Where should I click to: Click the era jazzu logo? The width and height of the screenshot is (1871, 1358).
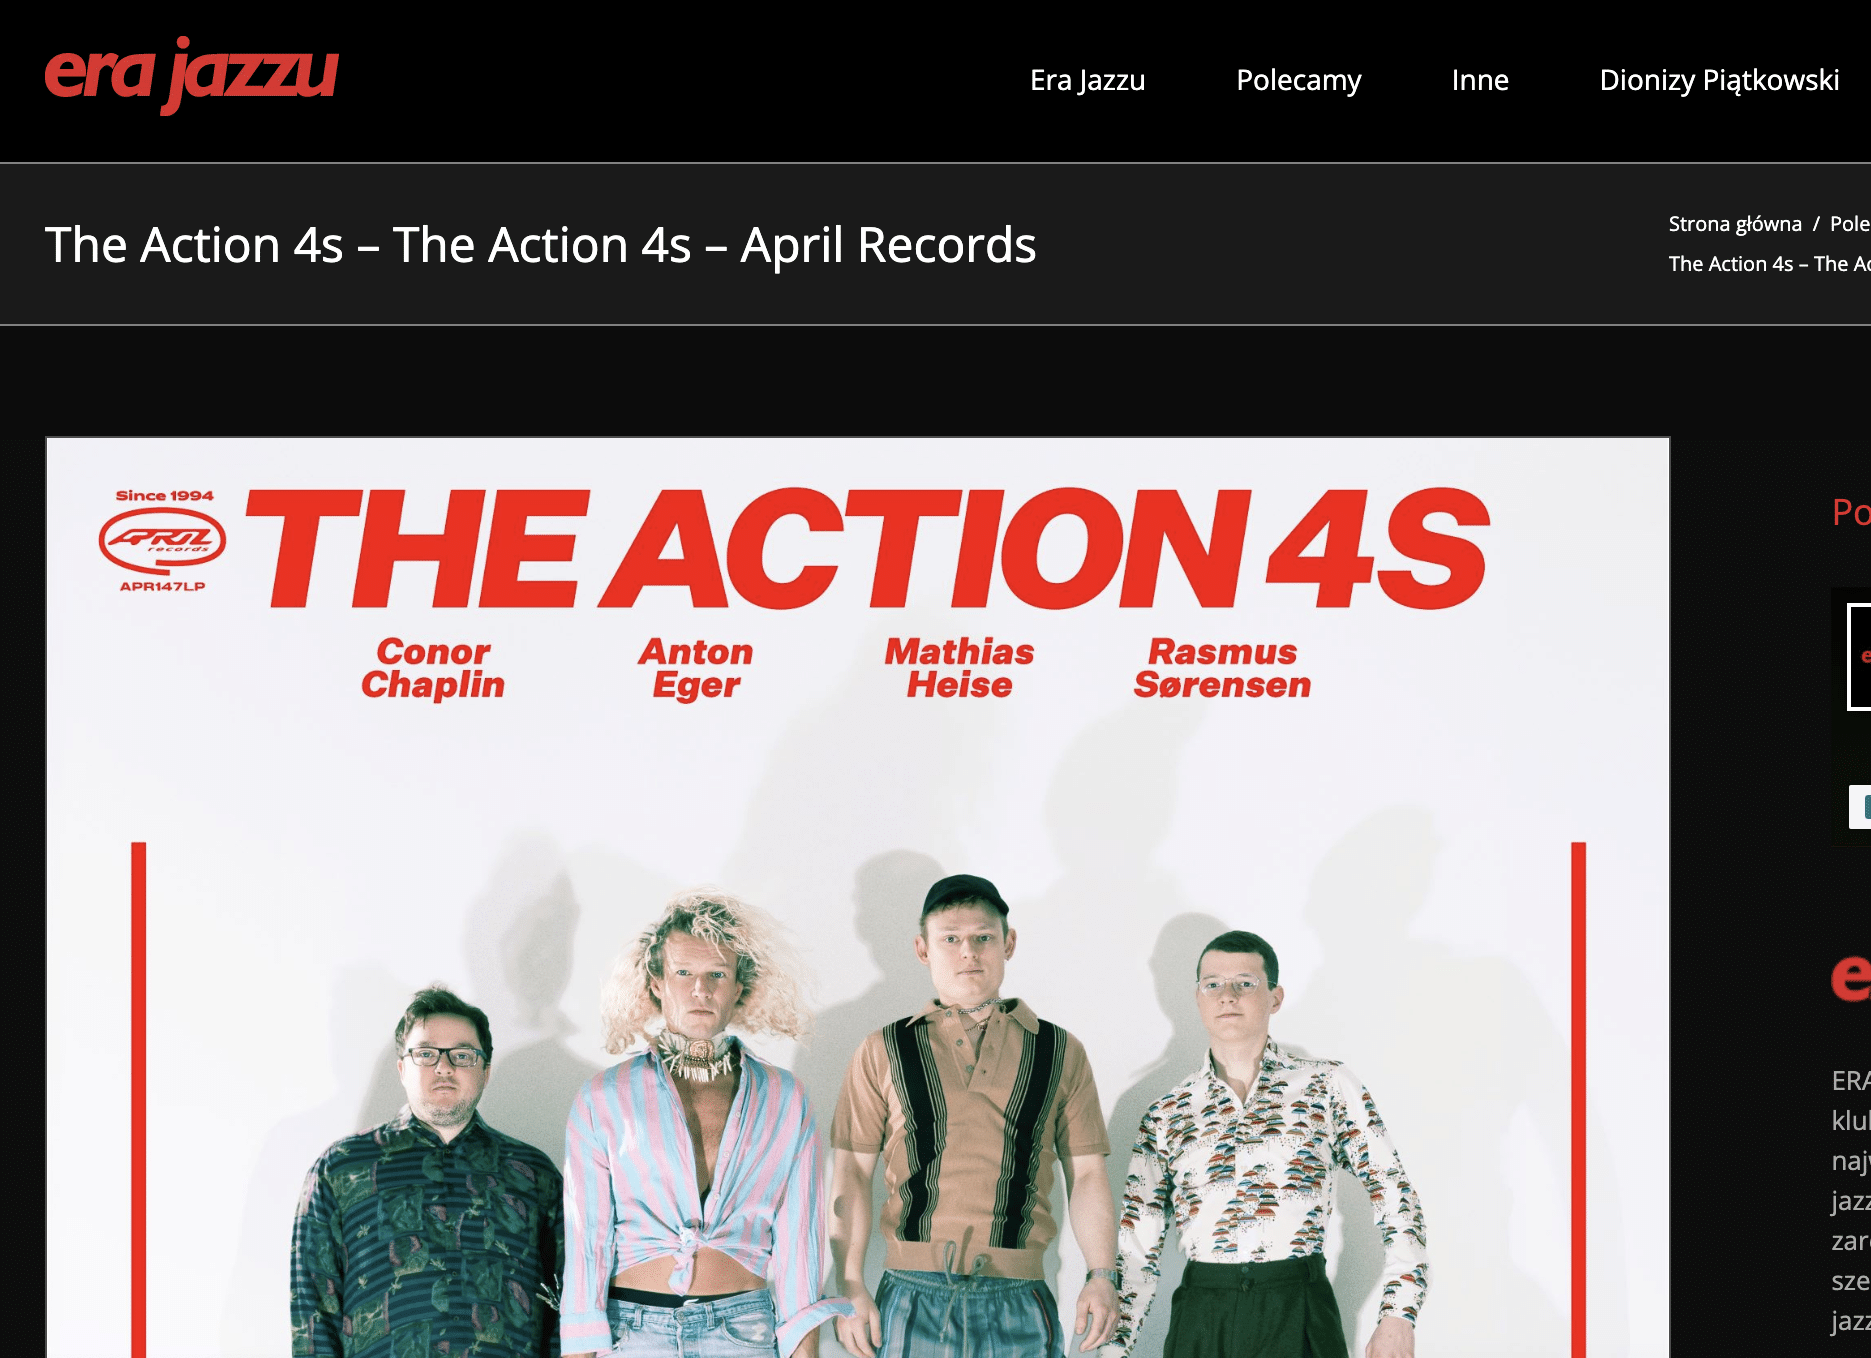coord(192,76)
